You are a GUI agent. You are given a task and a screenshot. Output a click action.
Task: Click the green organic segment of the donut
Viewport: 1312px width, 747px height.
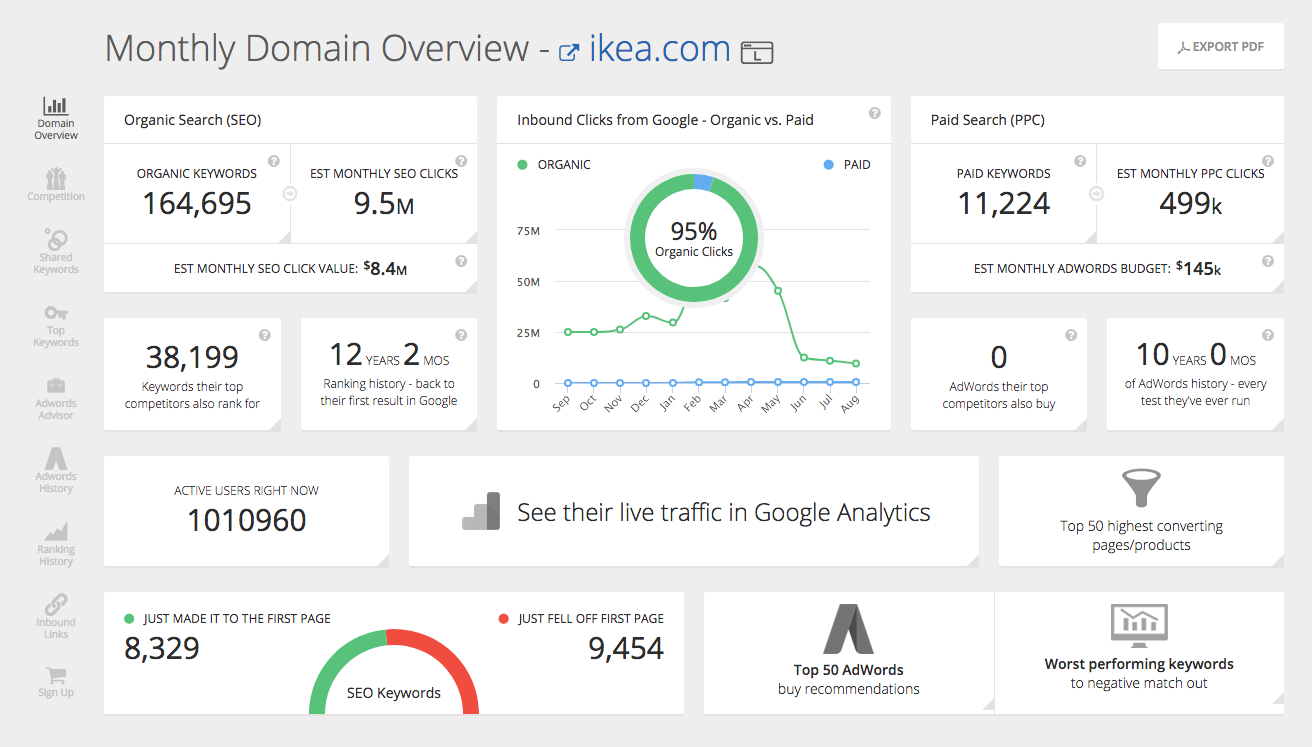pyautogui.click(x=639, y=239)
